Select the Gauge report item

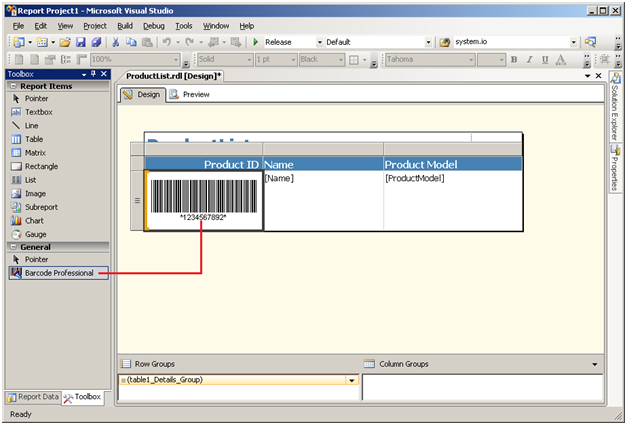34,234
